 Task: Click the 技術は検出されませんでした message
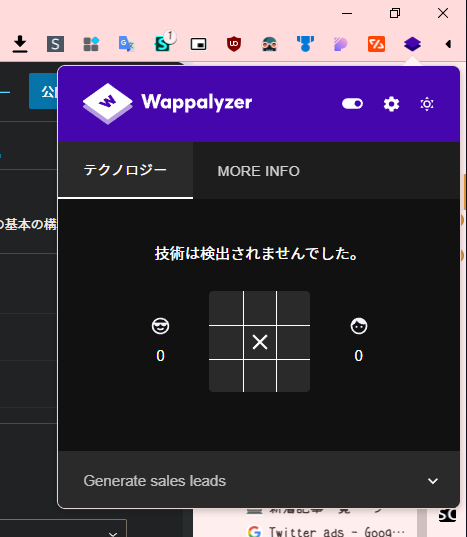256,254
